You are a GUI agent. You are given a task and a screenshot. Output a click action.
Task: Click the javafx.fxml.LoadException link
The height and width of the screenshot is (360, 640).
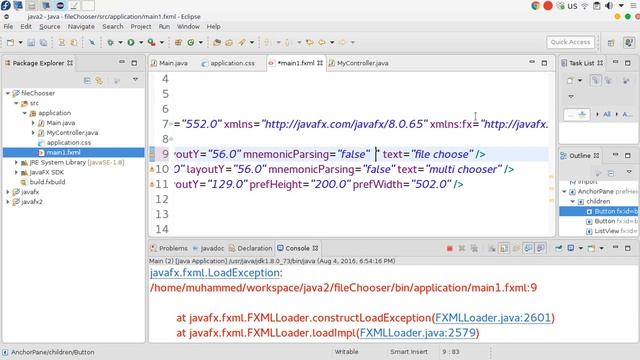[215, 273]
